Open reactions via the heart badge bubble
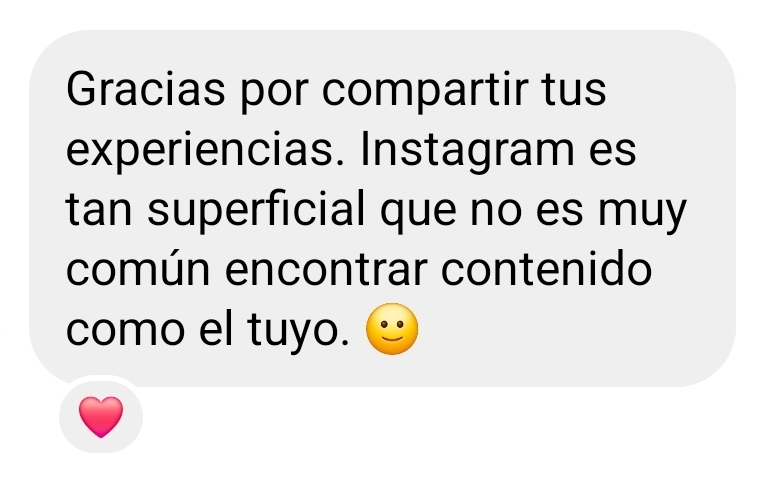Image resolution: width=770 pixels, height=477 pixels. (101, 416)
